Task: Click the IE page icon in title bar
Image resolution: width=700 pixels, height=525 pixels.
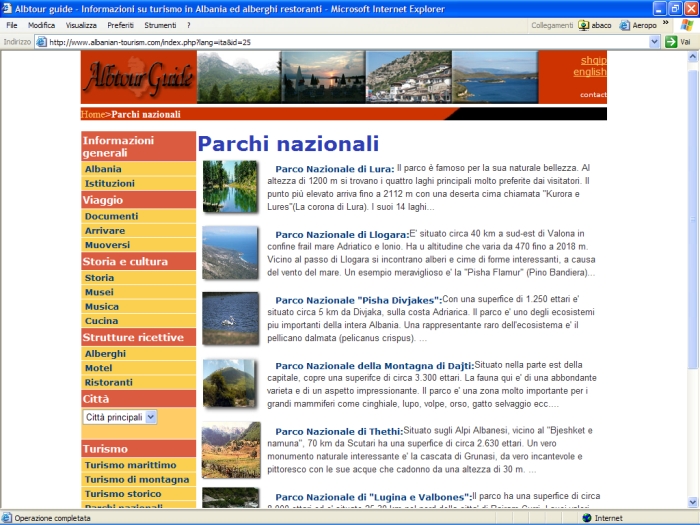Action: pyautogui.click(x=6, y=8)
